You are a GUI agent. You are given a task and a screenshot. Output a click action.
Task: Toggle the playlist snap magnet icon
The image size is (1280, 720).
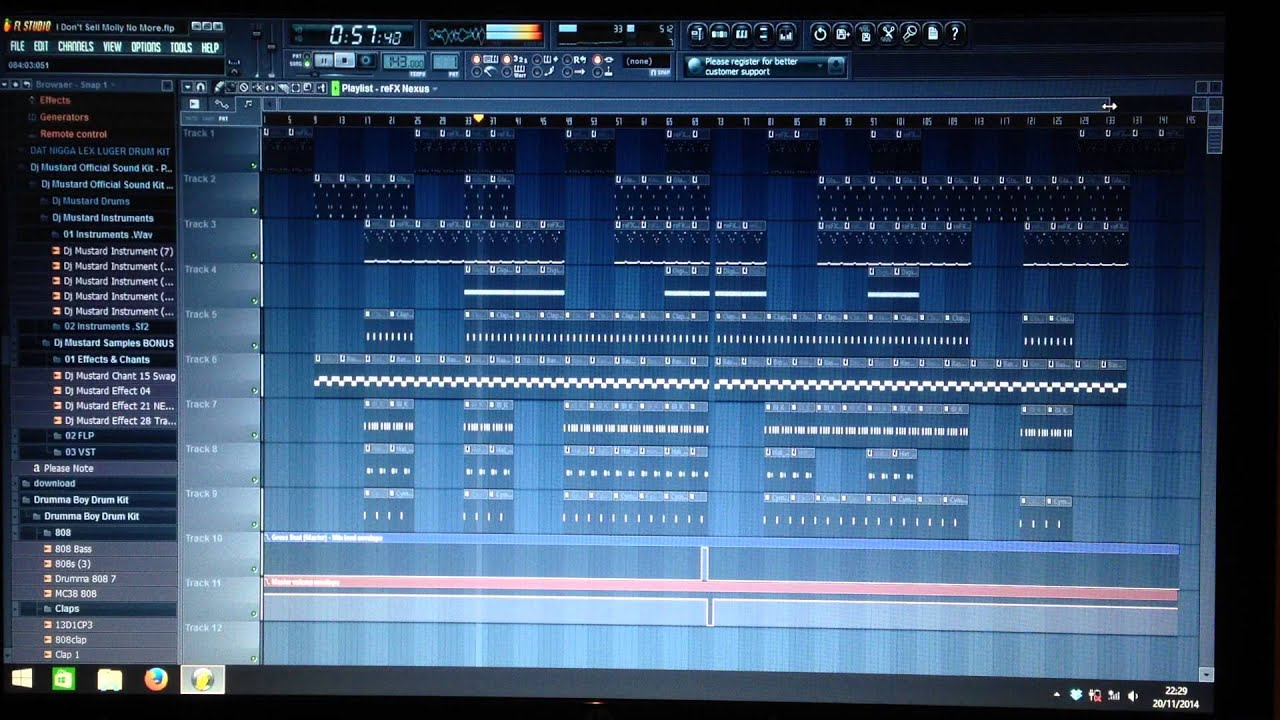tap(200, 87)
